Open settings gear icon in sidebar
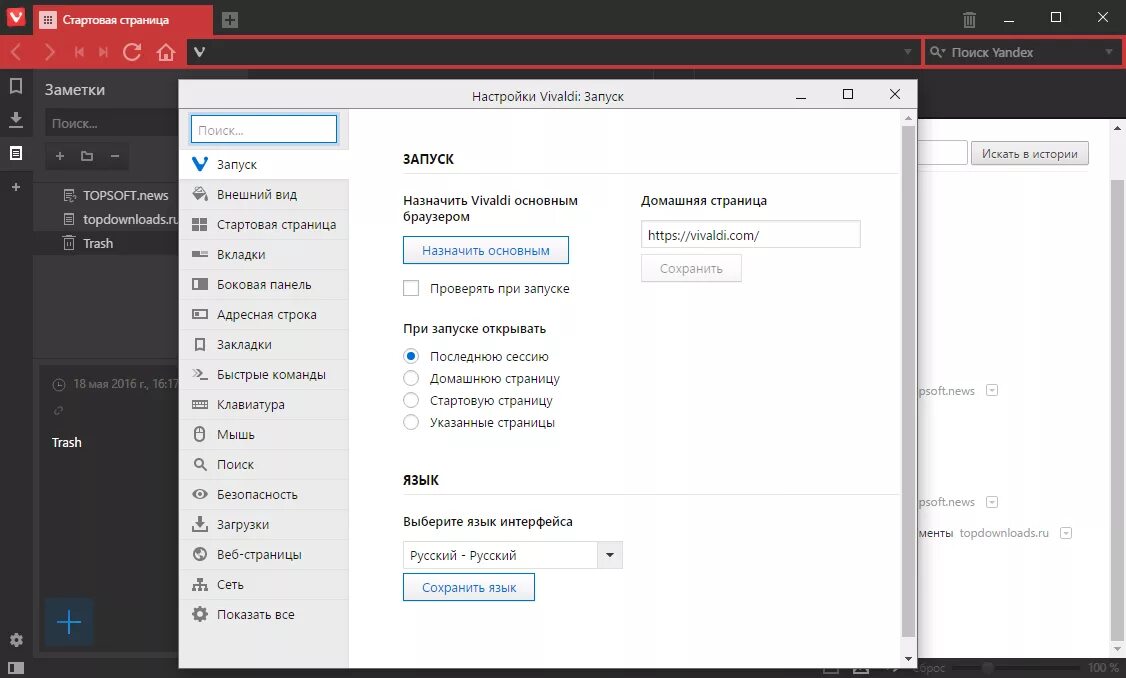This screenshot has height=678, width=1126. pyautogui.click(x=16, y=639)
